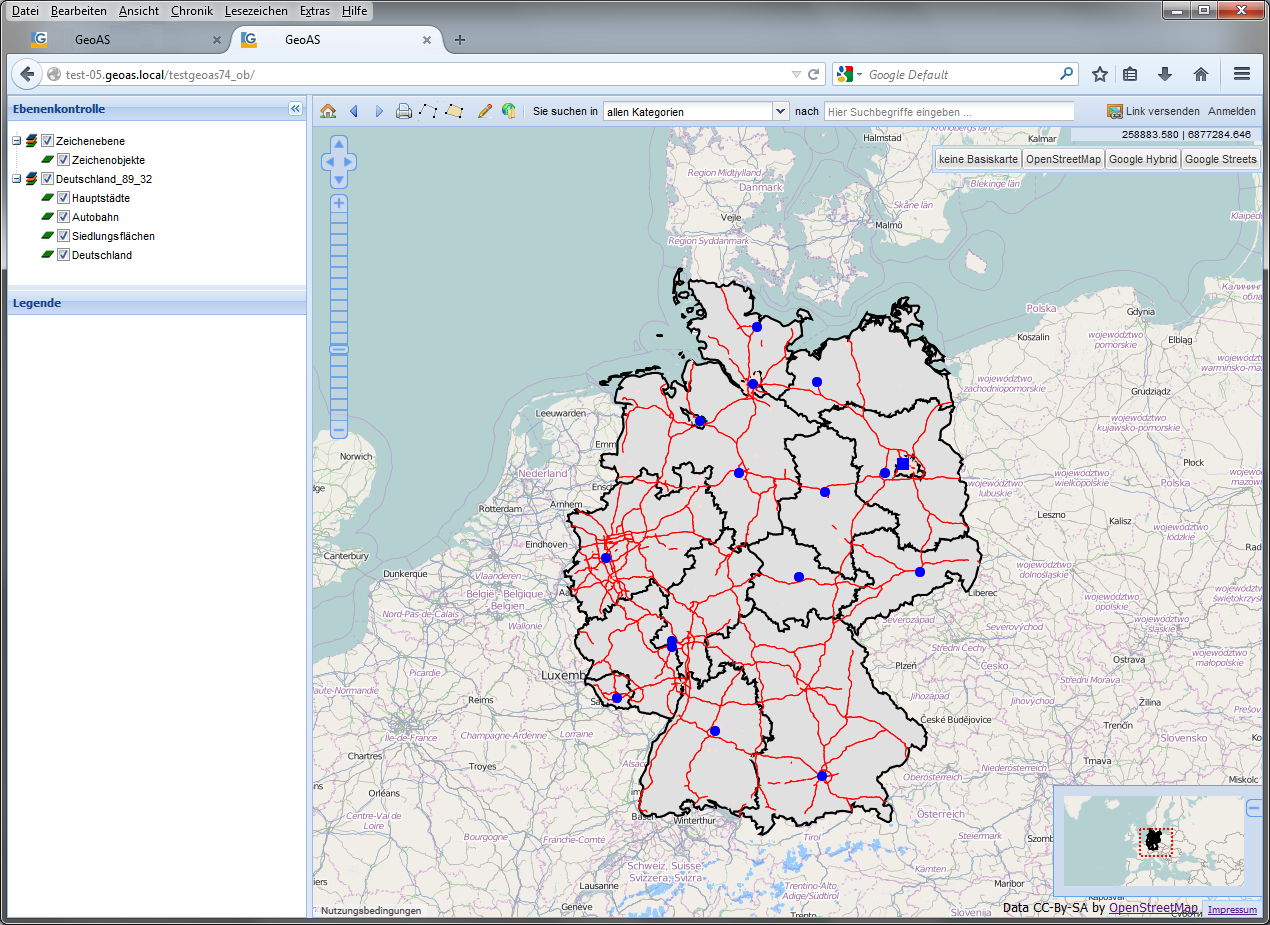1270x925 pixels.
Task: Uncheck the Autobahn layer checkbox
Action: pyautogui.click(x=63, y=217)
